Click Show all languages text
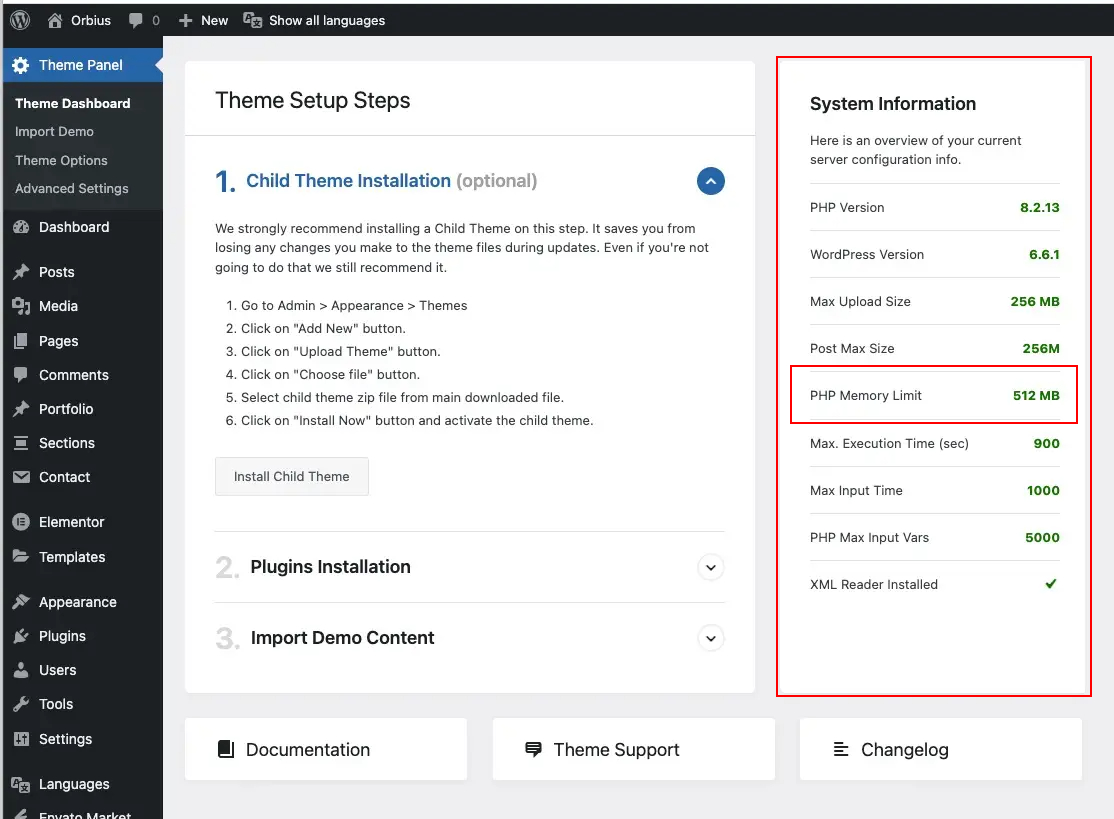 click(x=327, y=21)
